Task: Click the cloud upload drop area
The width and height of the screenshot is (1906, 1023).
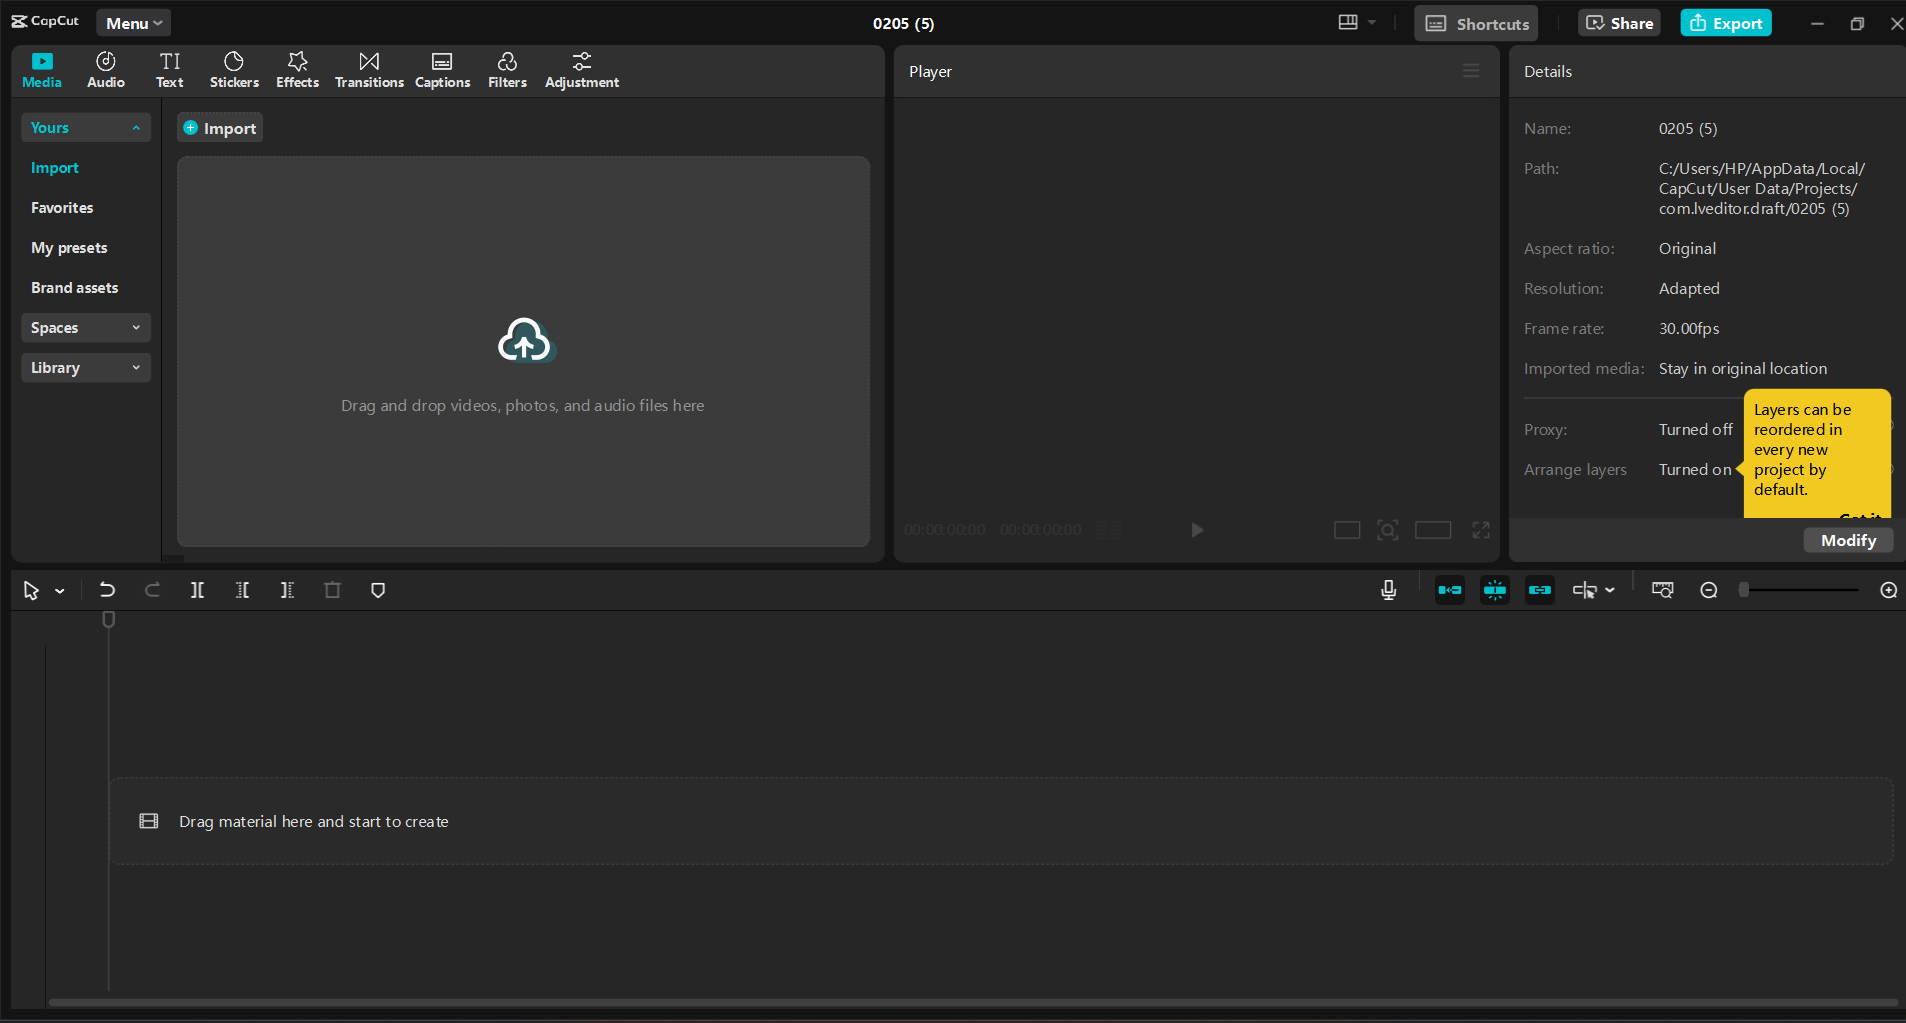Action: pos(523,350)
